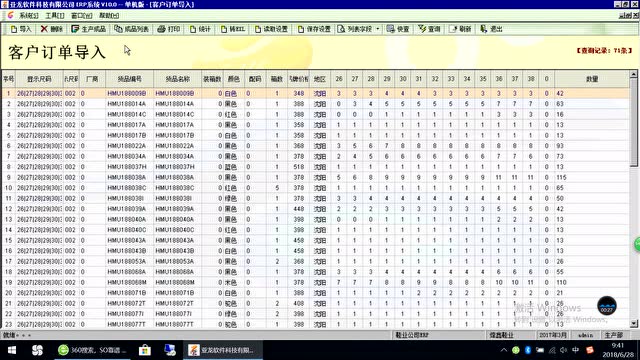Click the 厂商 column header
This screenshot has width=640, height=360.
(x=92, y=79)
